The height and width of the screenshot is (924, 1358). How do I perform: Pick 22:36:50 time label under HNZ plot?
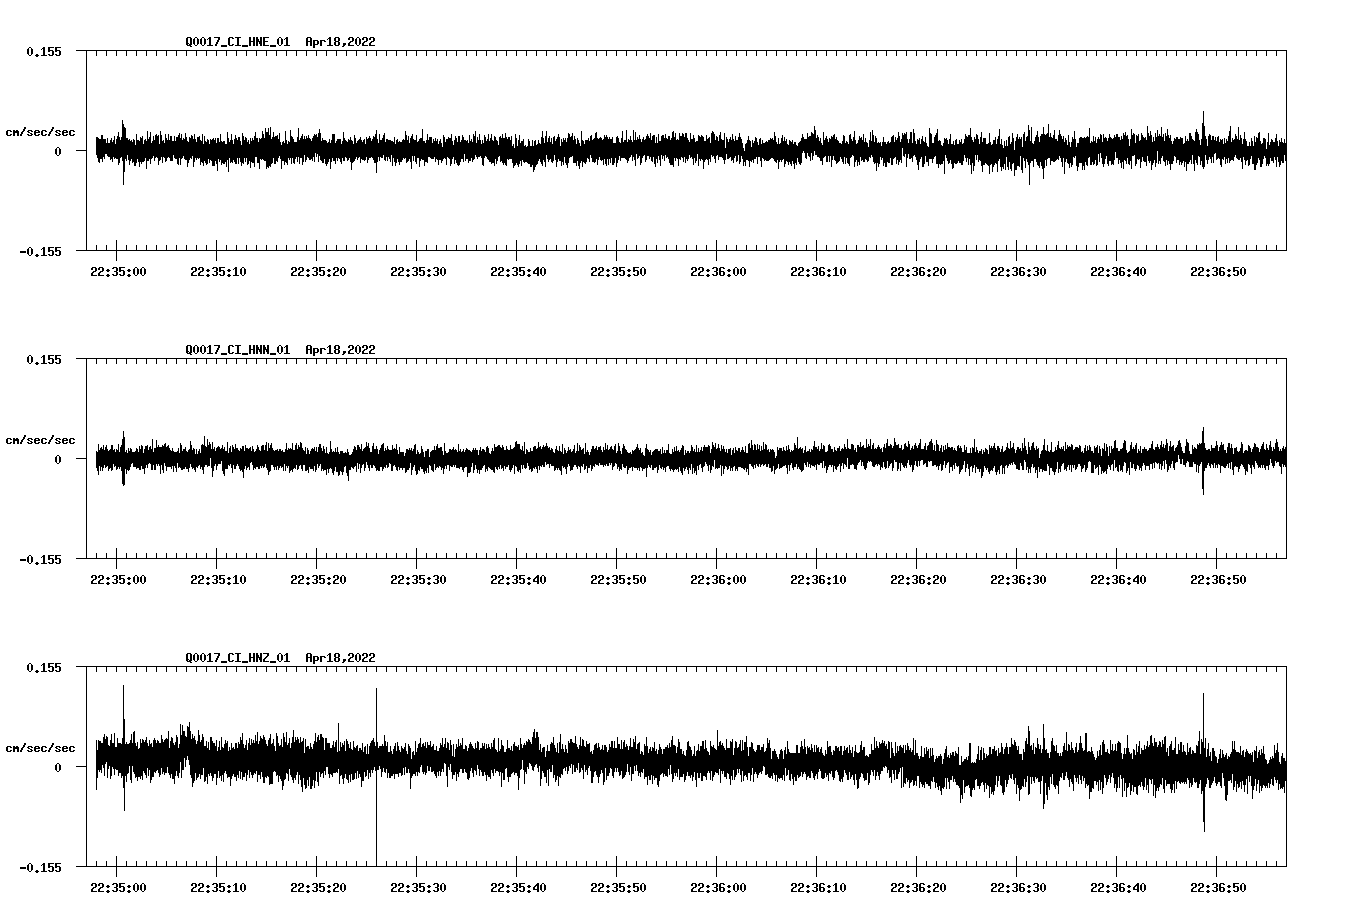click(x=1218, y=887)
